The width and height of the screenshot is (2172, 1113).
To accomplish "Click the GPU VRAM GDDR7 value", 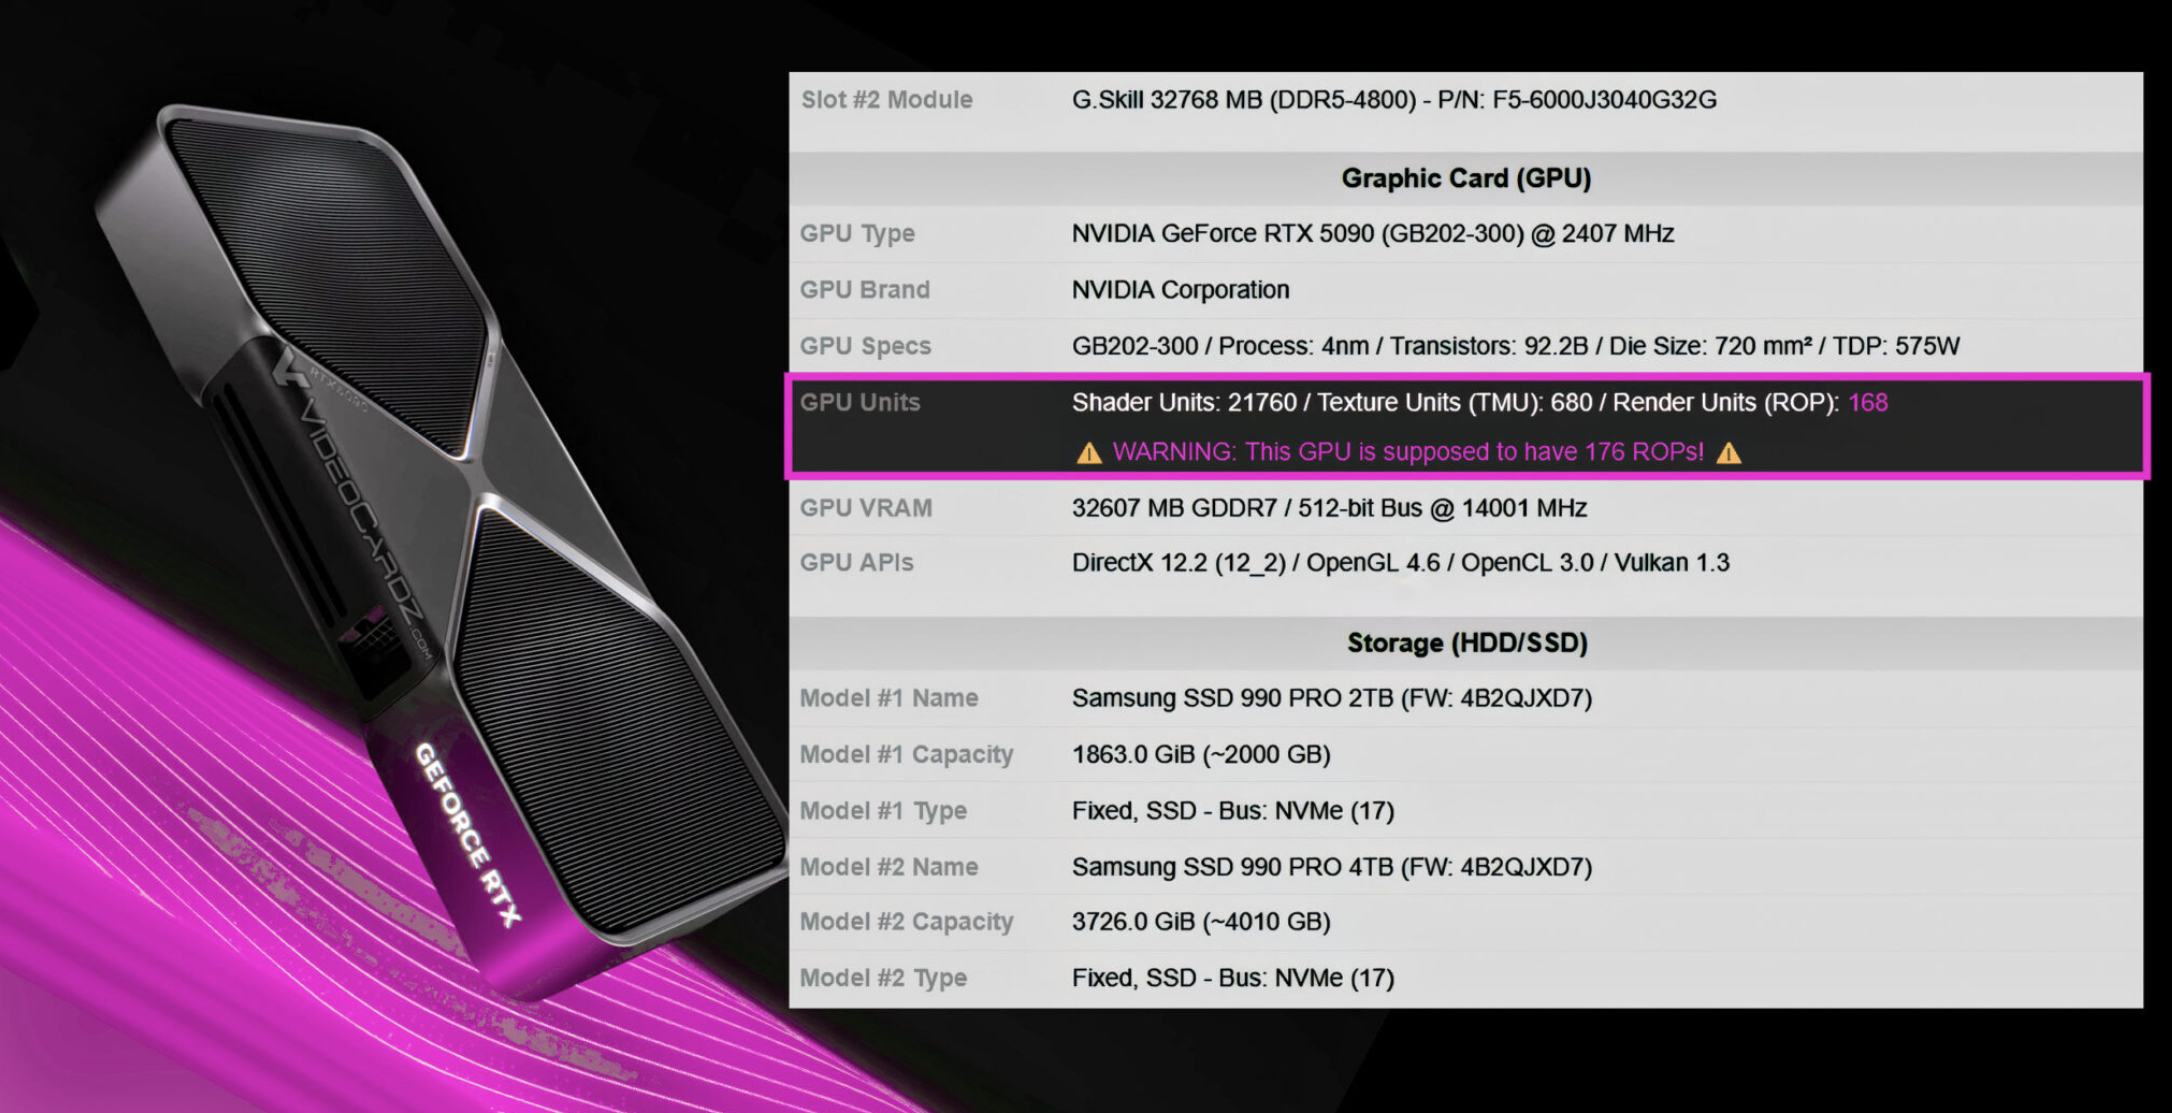I will coord(1329,508).
